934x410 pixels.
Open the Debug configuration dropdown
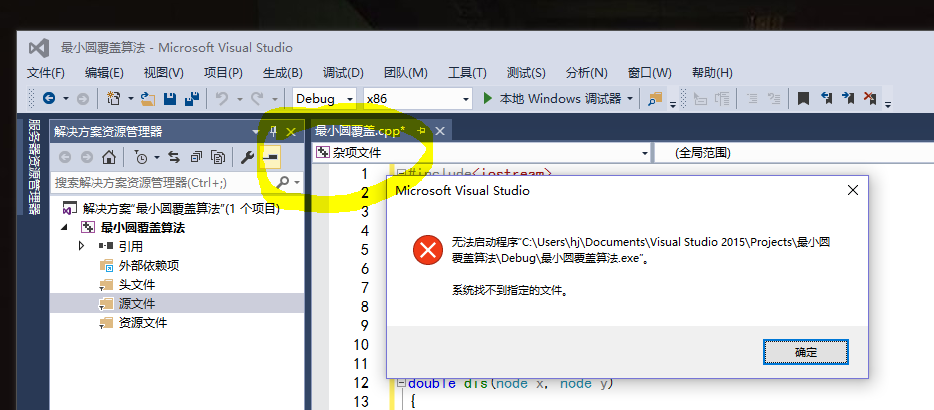(350, 99)
